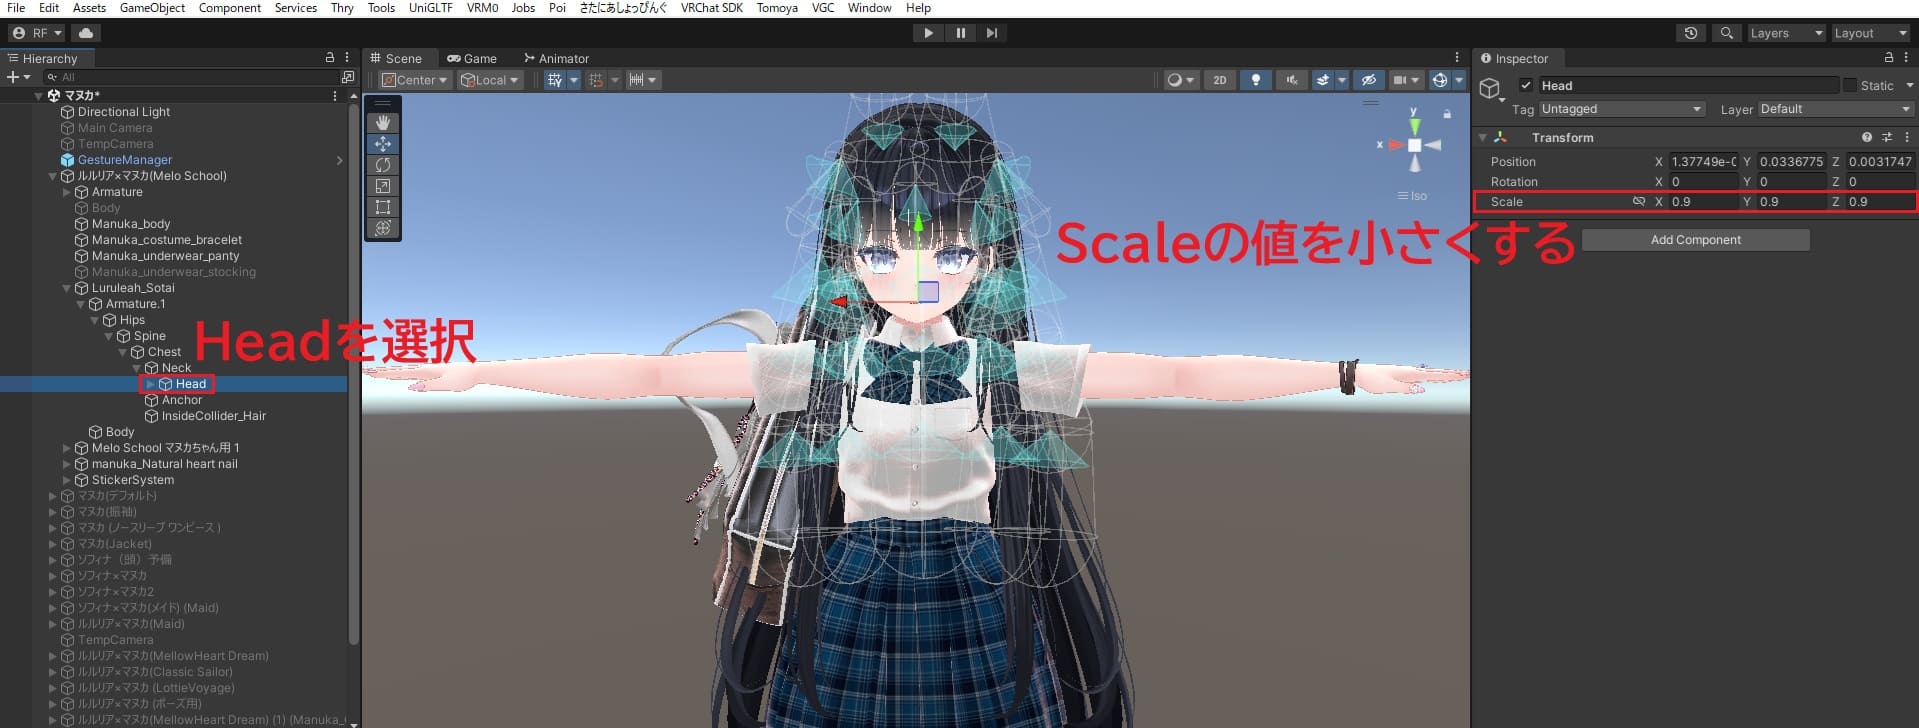Toggle hidden objects visibility icon
The image size is (1919, 728).
tap(1369, 80)
